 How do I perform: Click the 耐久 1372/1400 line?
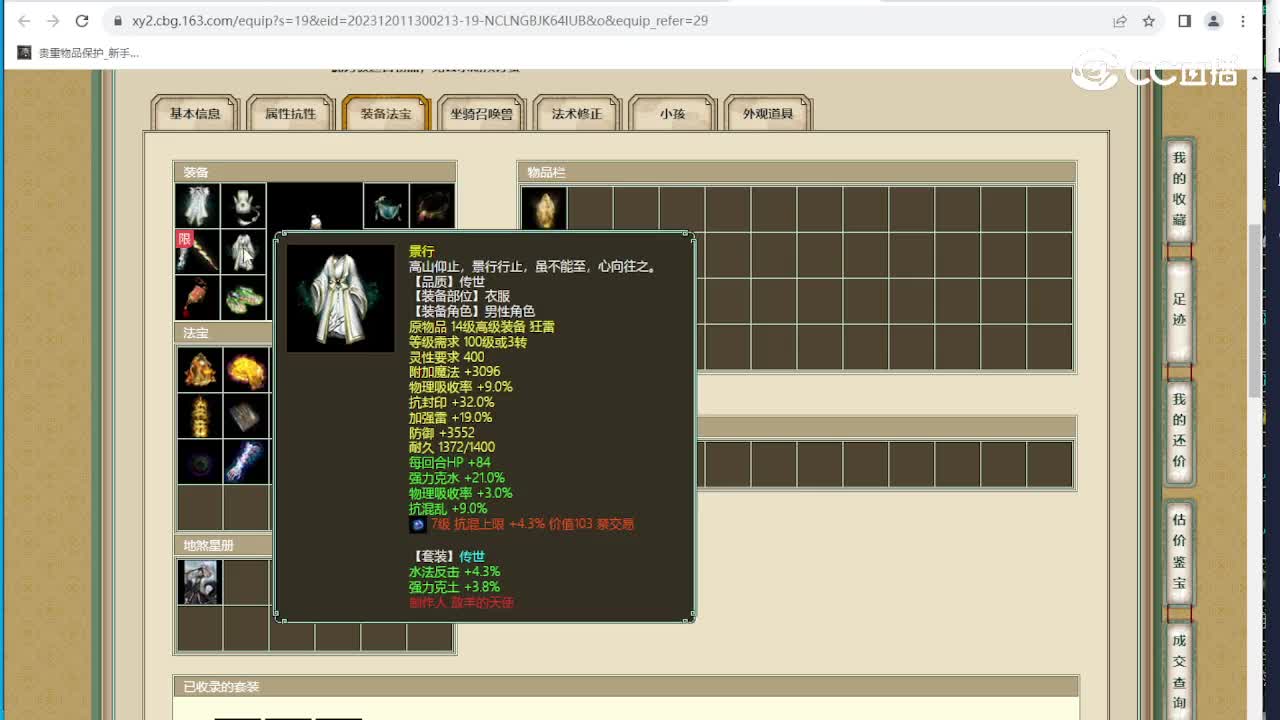coord(452,447)
